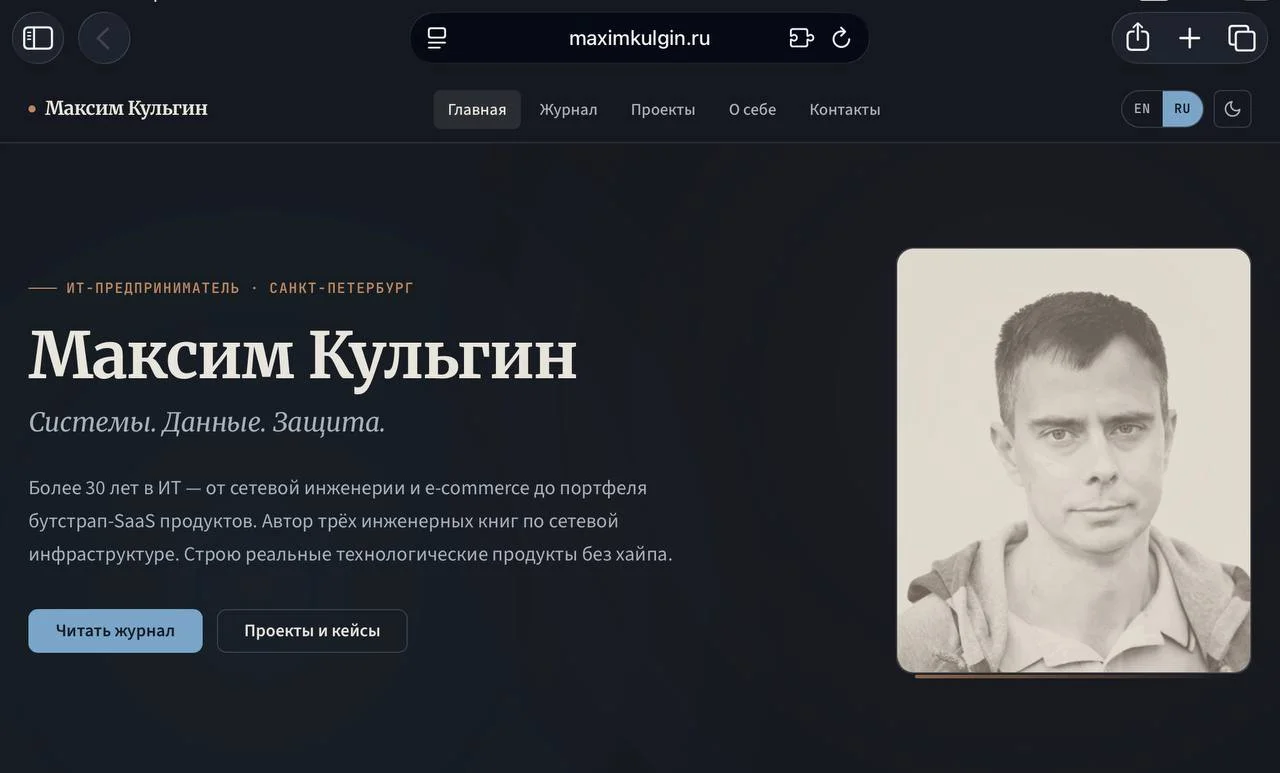Open the О себе page
1280x773 pixels.
pos(752,109)
